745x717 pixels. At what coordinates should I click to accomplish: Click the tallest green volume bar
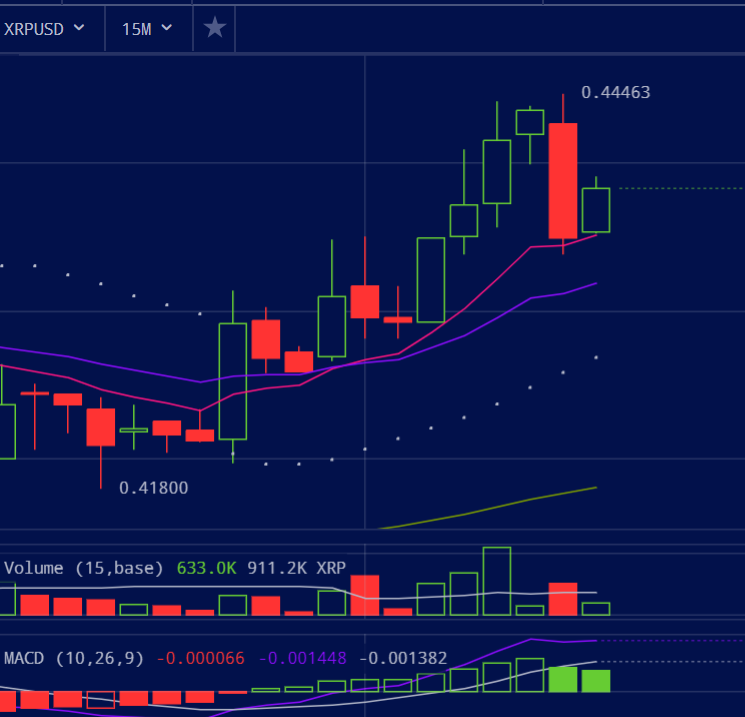(x=497, y=581)
